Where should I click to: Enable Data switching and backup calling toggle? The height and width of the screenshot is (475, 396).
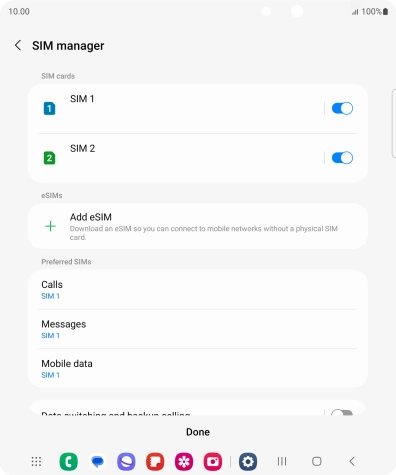[x=342, y=413]
